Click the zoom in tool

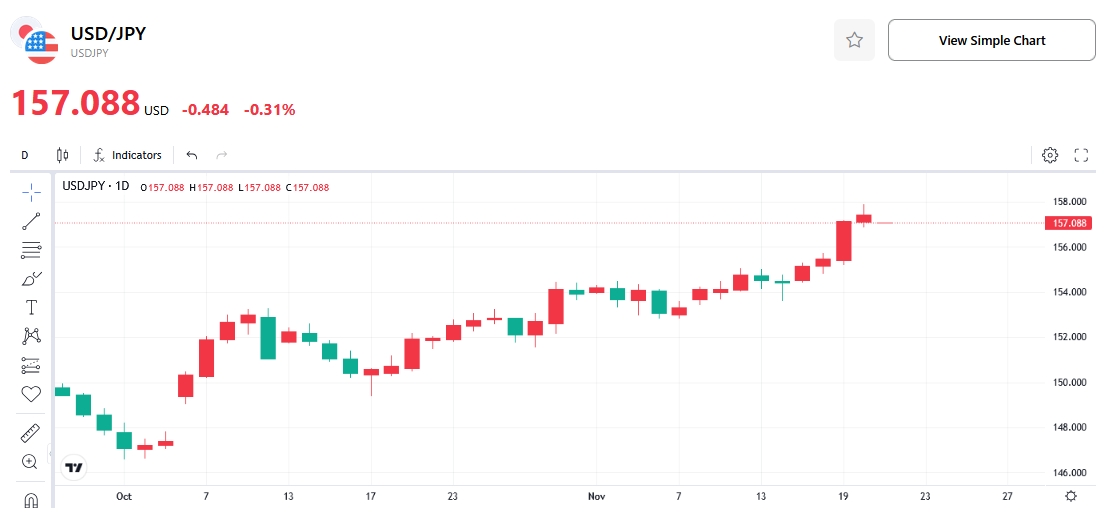click(30, 462)
